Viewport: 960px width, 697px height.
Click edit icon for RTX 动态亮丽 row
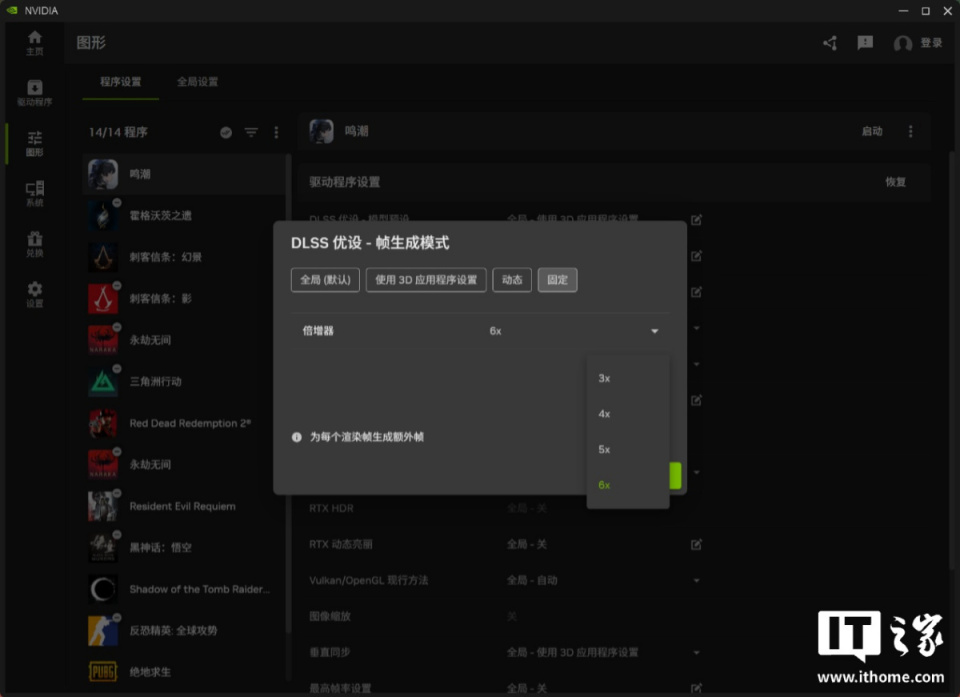click(x=696, y=544)
